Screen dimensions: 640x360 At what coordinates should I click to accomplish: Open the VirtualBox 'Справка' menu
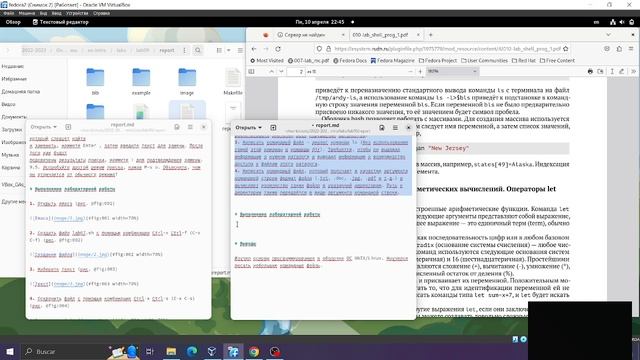click(x=101, y=13)
